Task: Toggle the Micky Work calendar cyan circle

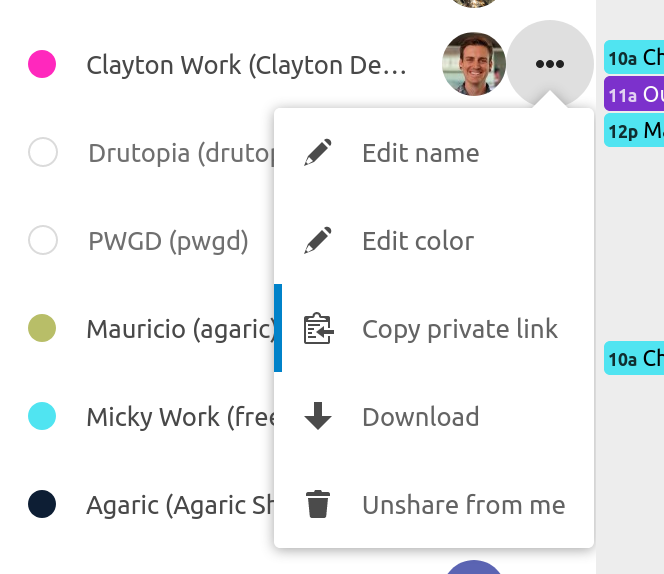Action: point(42,416)
